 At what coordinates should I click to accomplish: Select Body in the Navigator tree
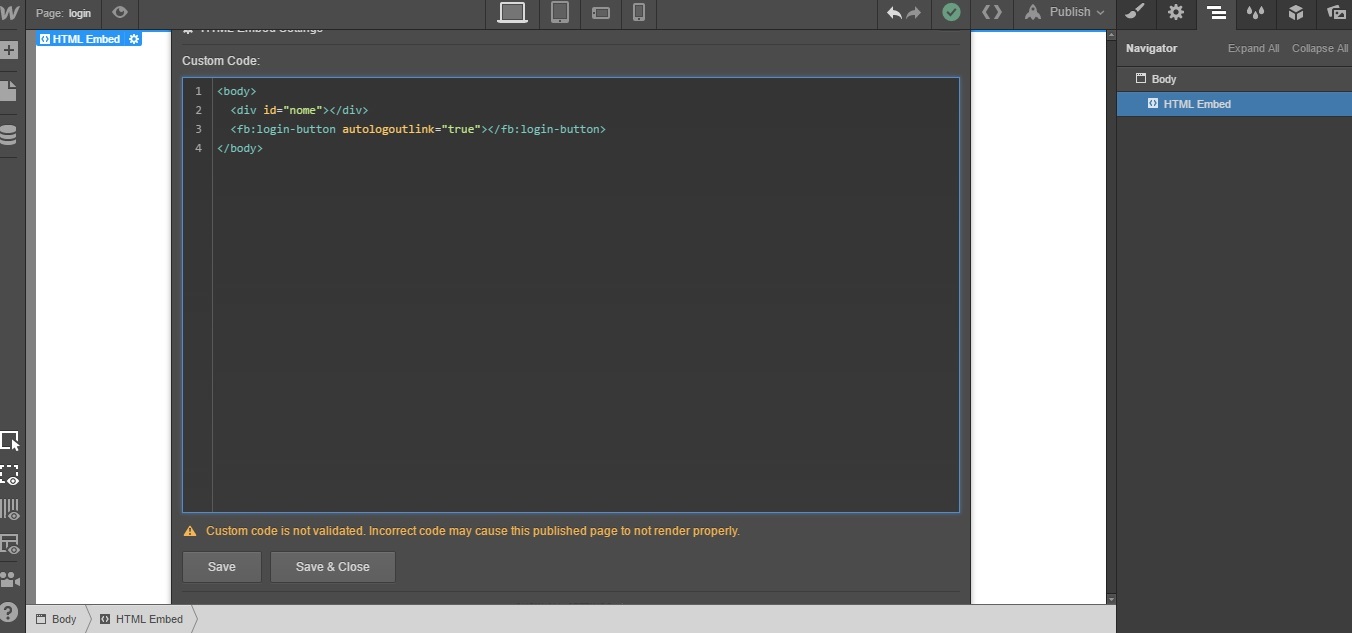[1164, 79]
